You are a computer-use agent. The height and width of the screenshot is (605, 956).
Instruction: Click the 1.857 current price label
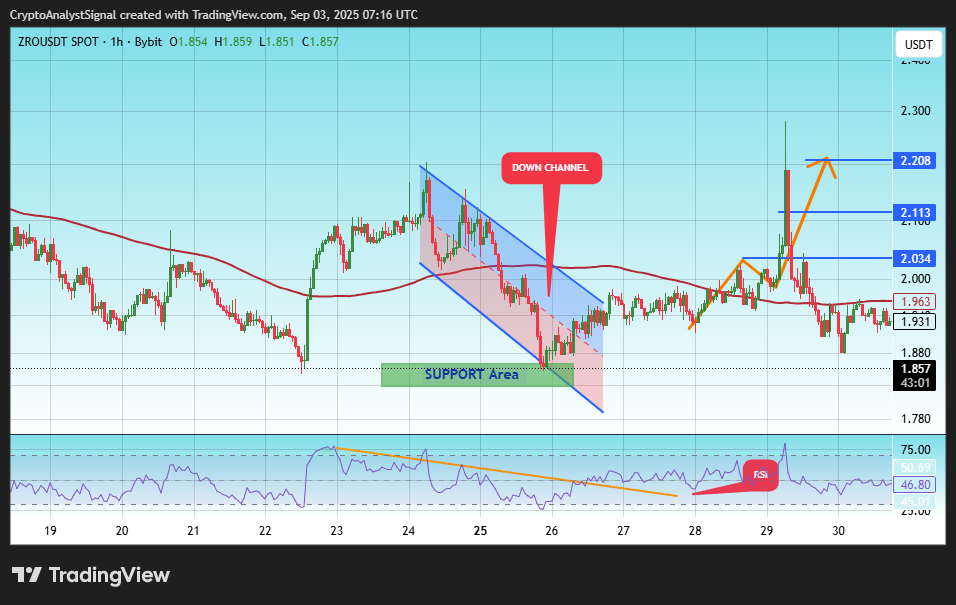coord(915,368)
